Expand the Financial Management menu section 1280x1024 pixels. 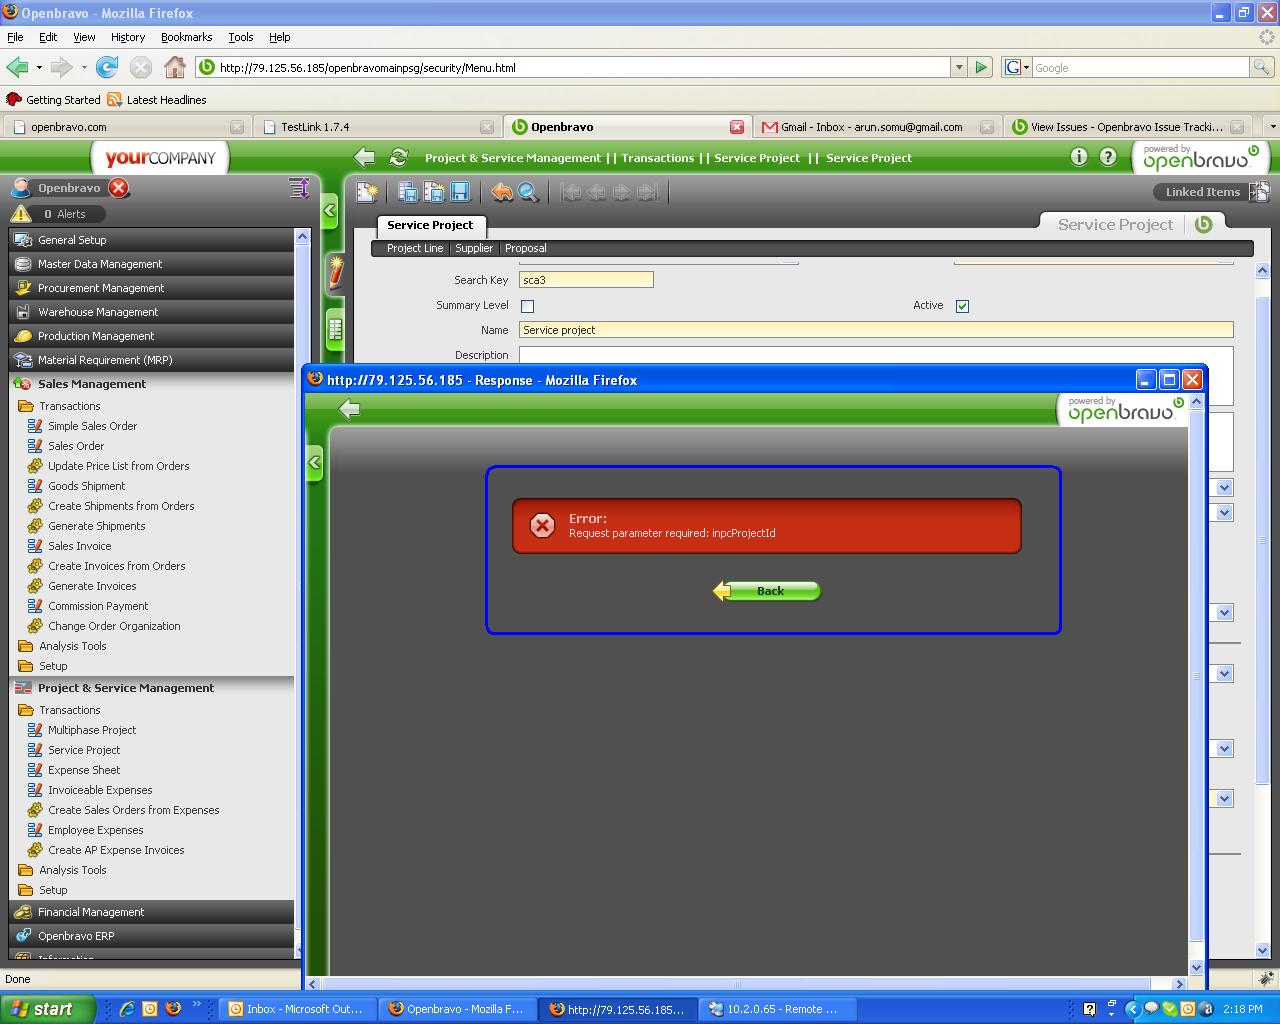click(91, 912)
